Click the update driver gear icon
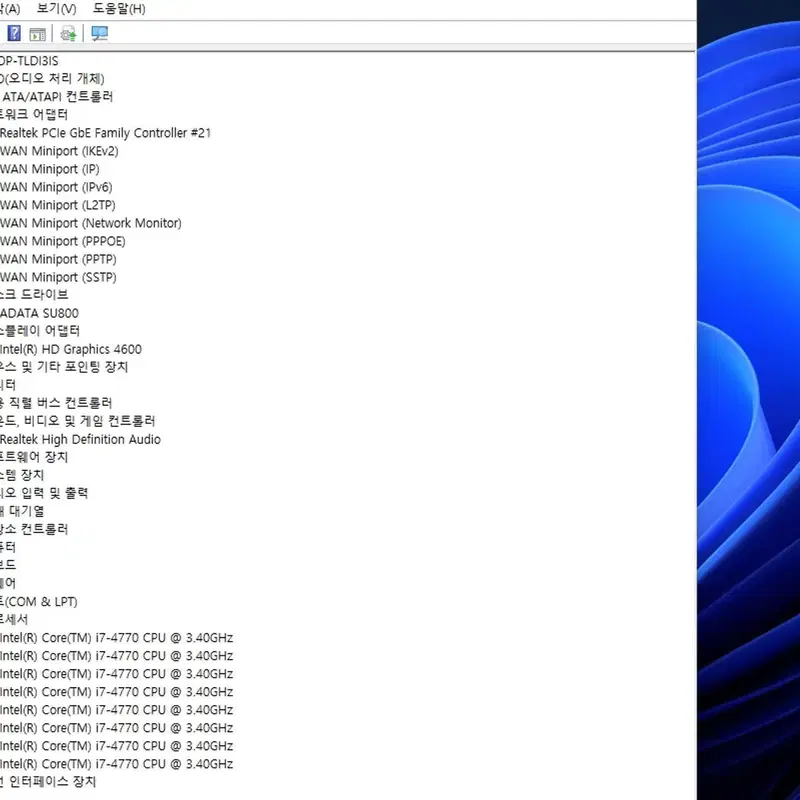The width and height of the screenshot is (800, 800). click(68, 34)
